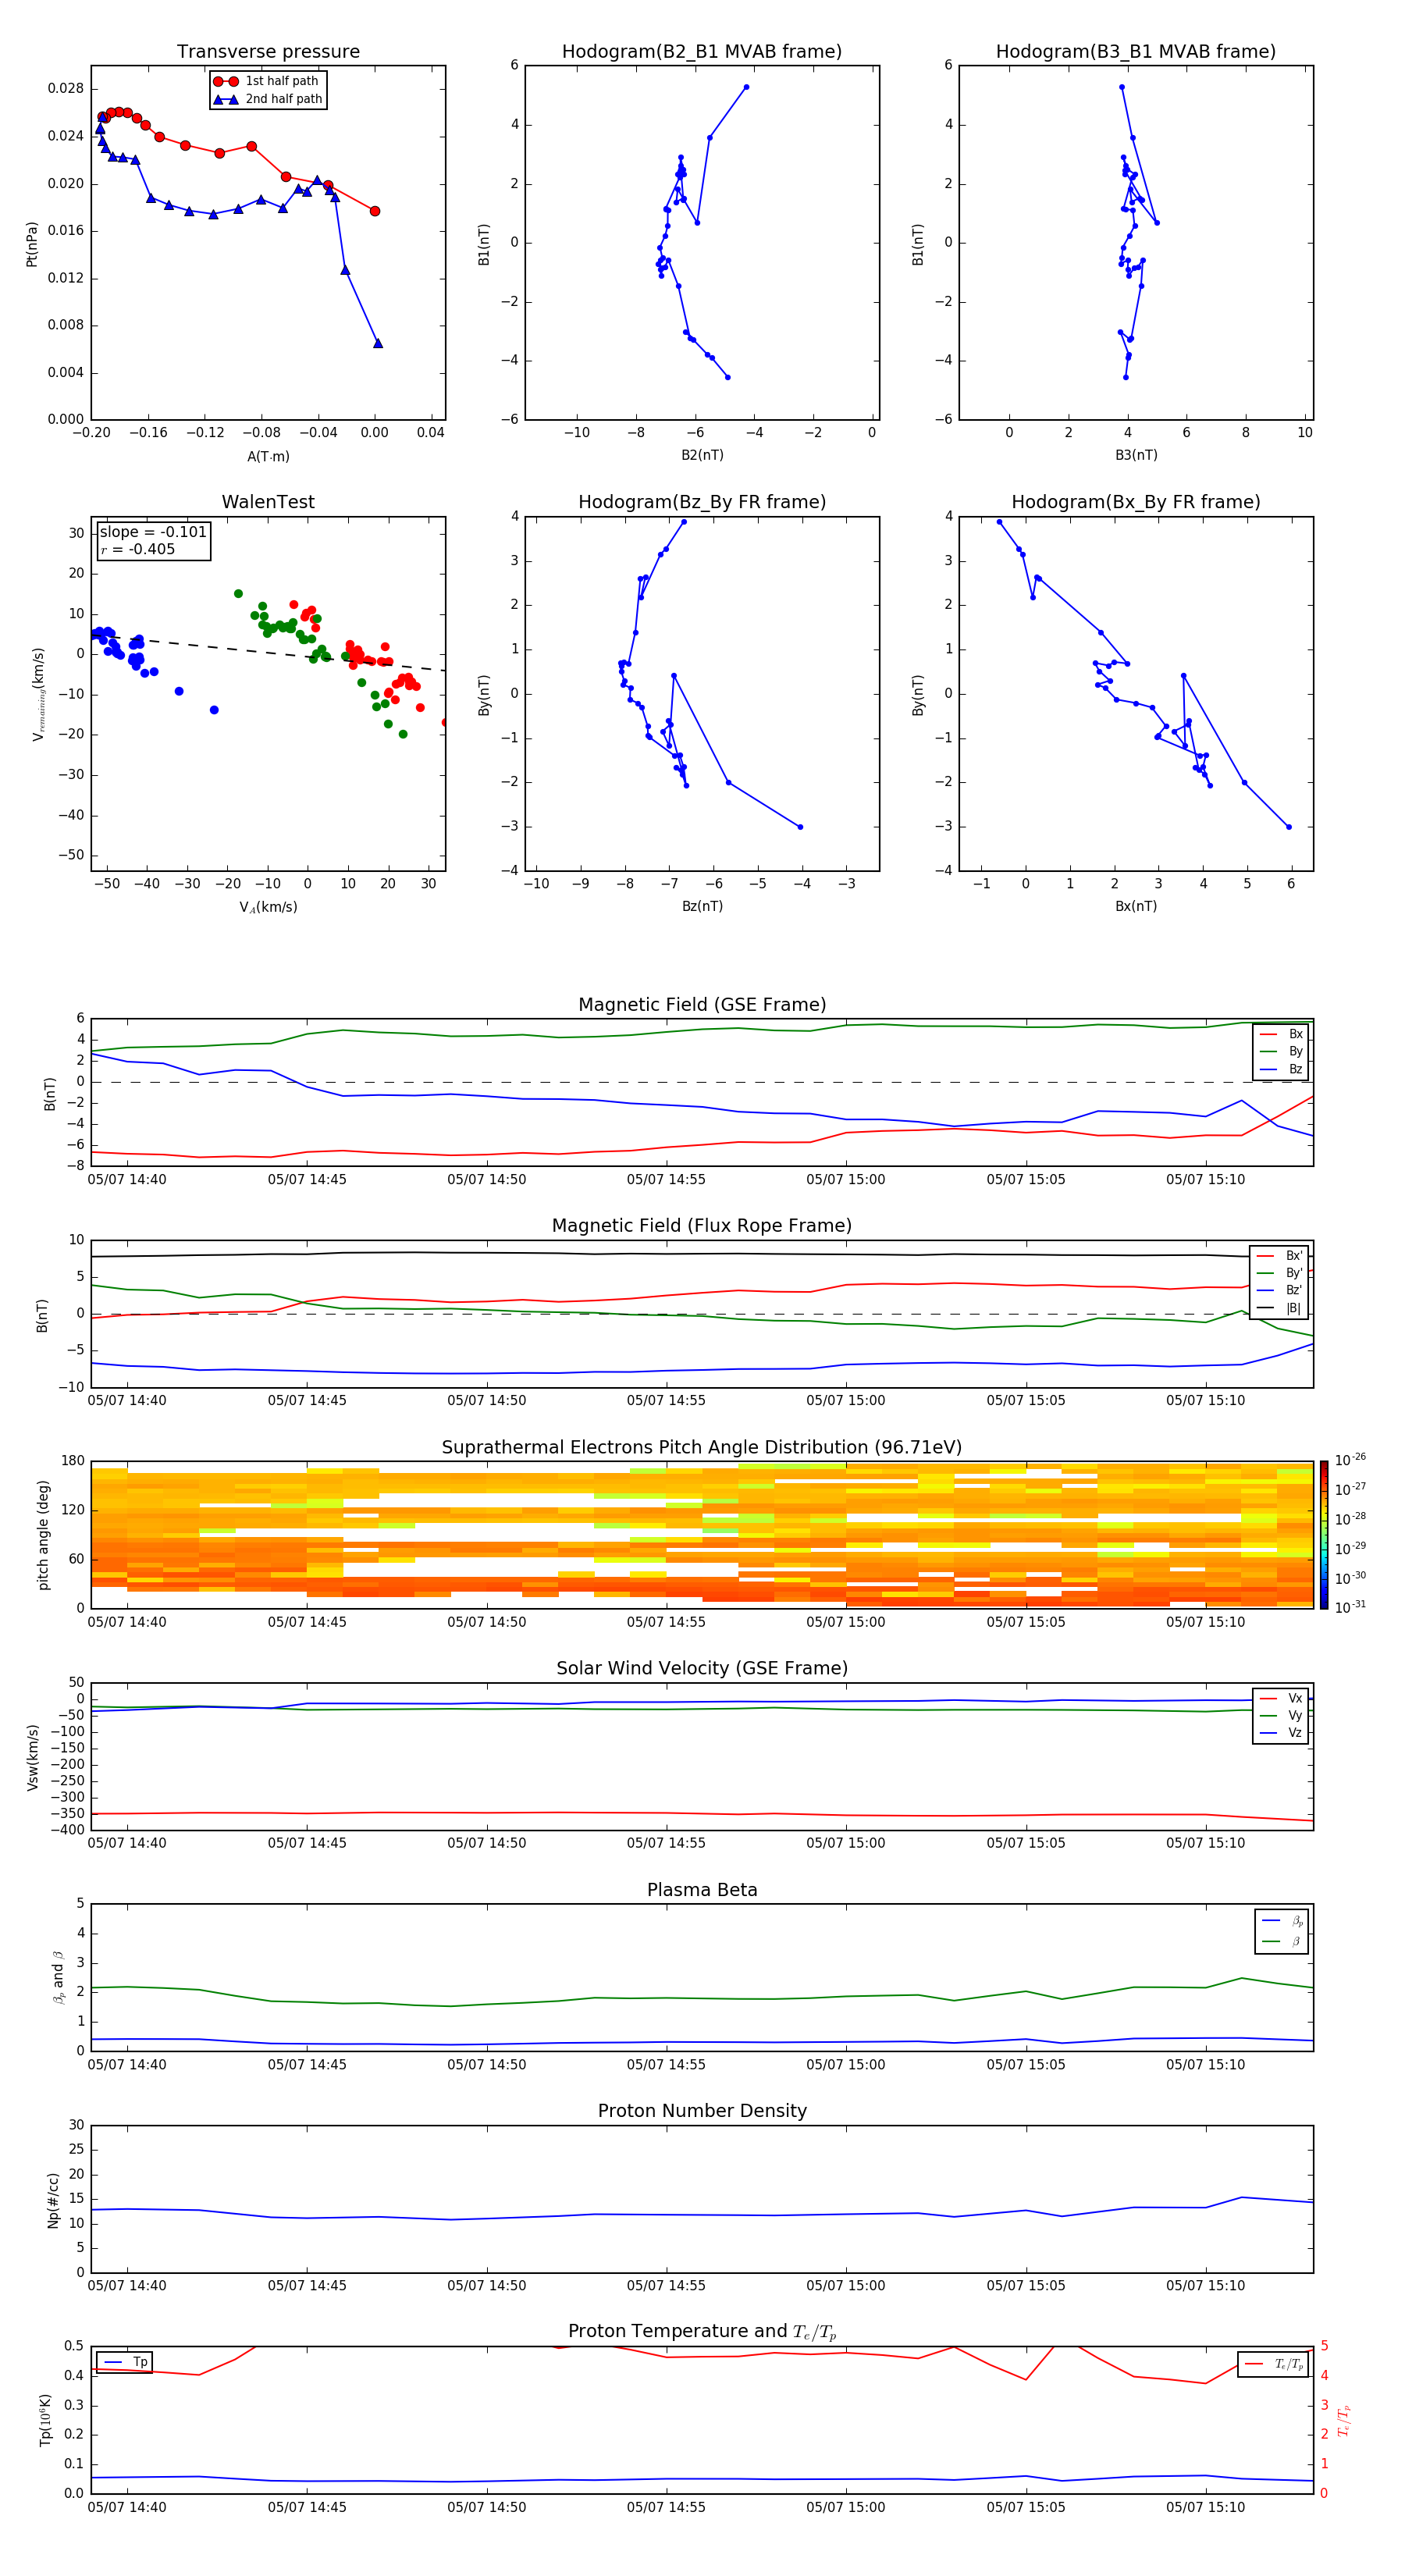Screen dimensions: 1405x2576
Task: Click the 'Hodogram(Bx_By FR frame)' title
Action: point(1136,502)
